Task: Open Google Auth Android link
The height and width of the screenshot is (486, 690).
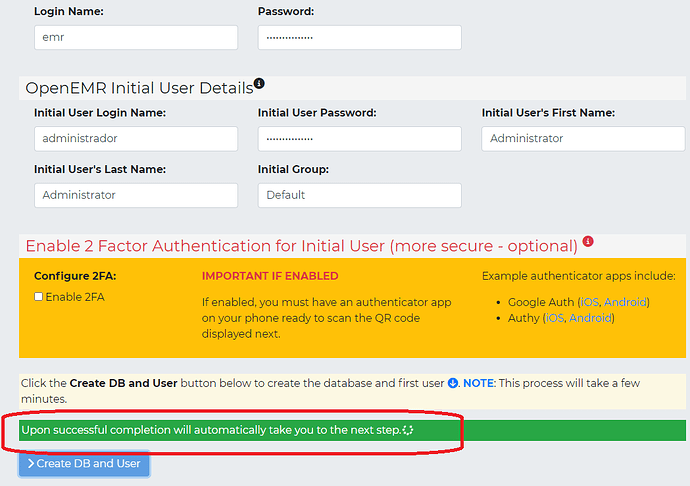Action: [624, 302]
